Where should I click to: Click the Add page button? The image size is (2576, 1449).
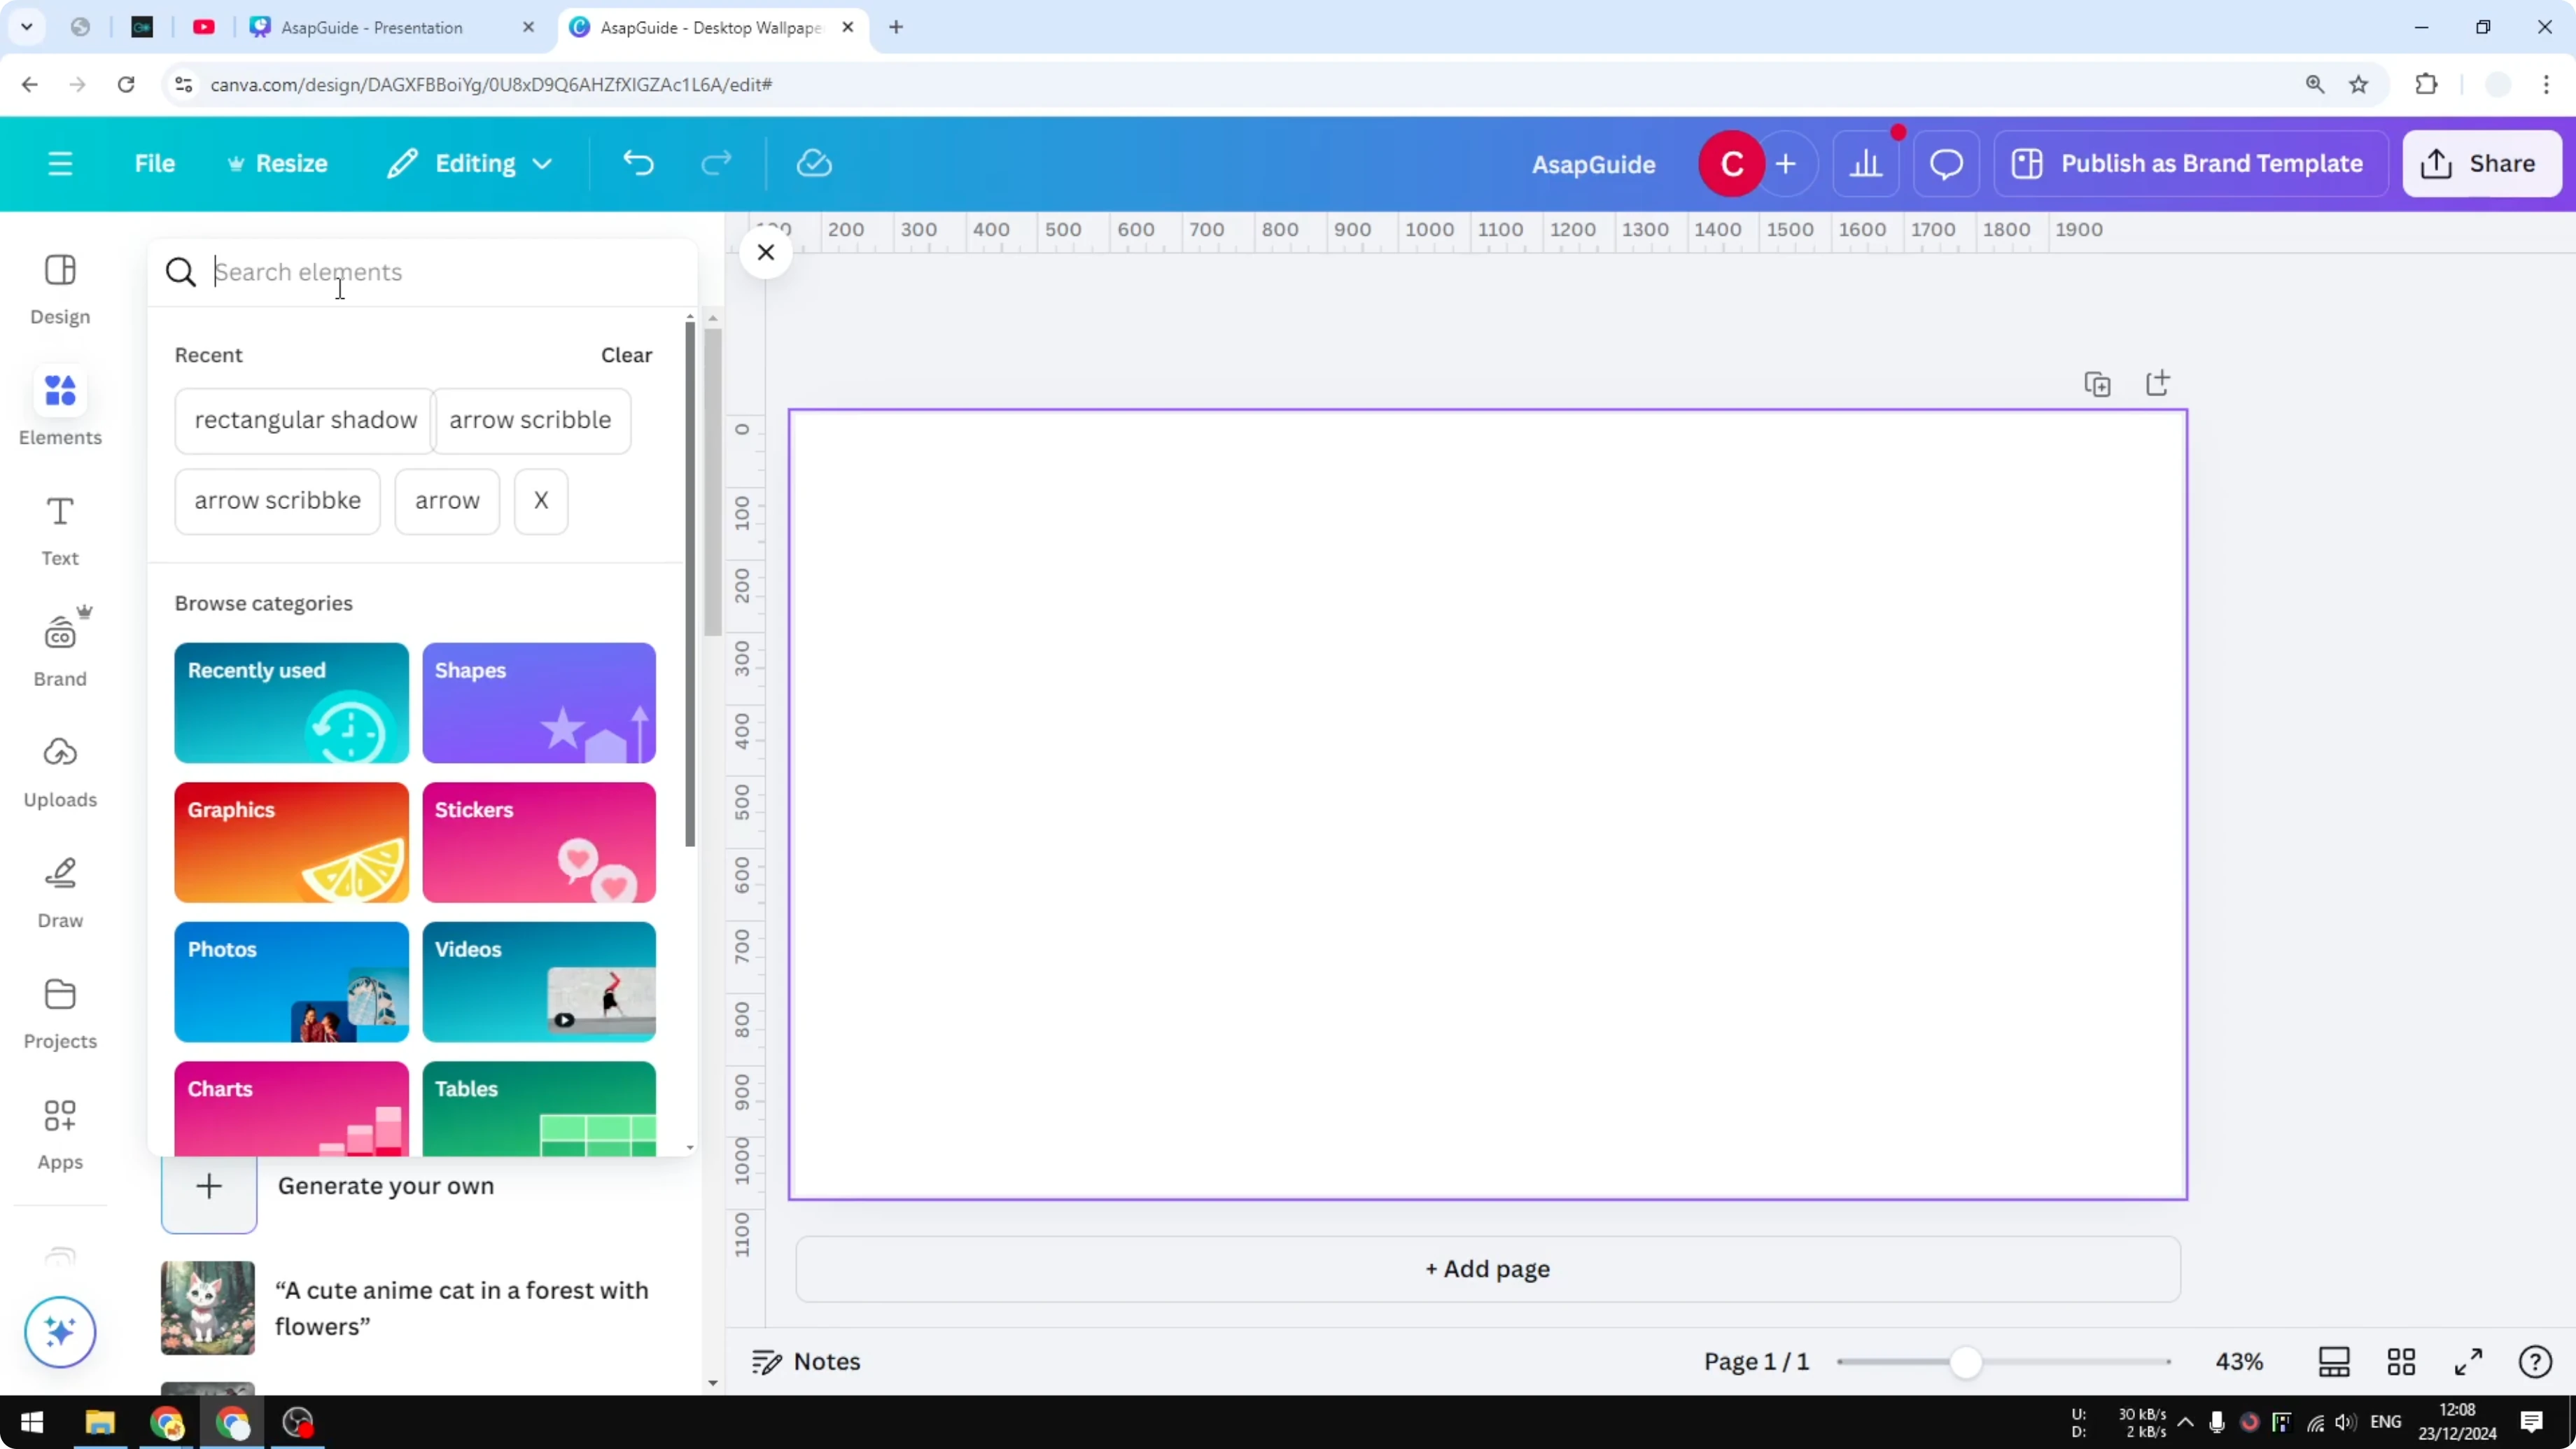point(1486,1269)
